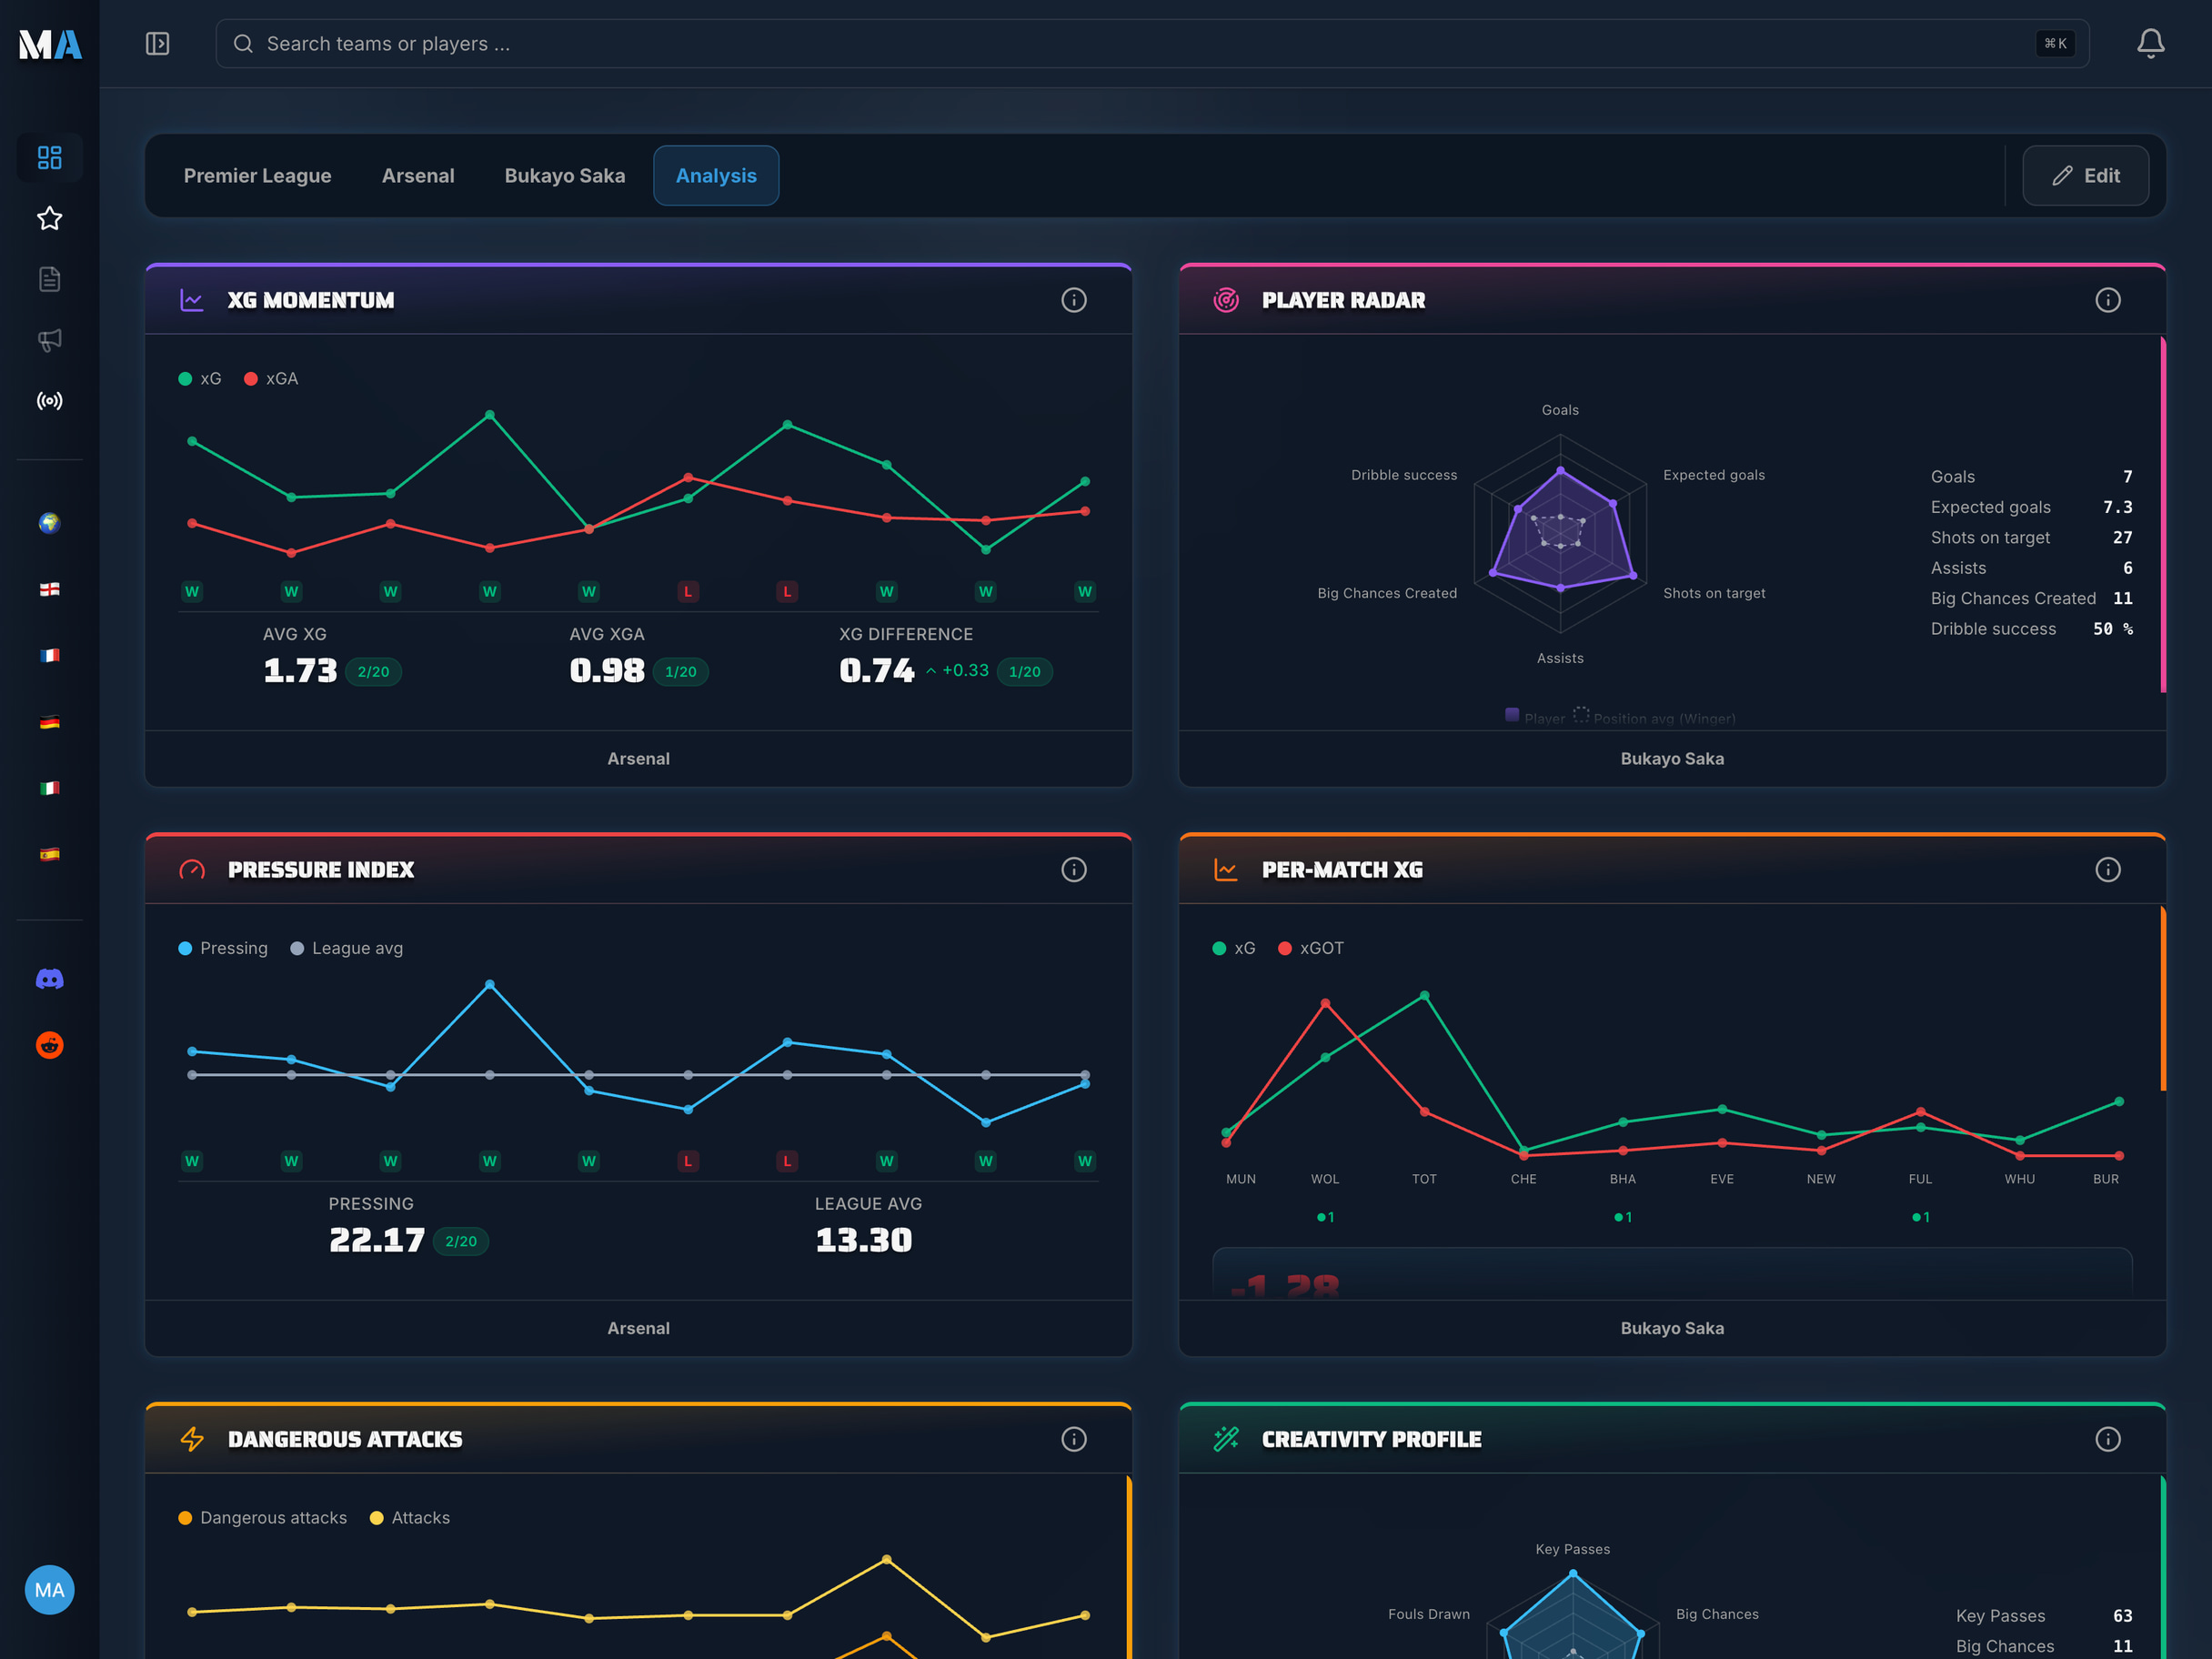Select the Spain flag icon
The image size is (2212, 1659).
pyautogui.click(x=50, y=854)
